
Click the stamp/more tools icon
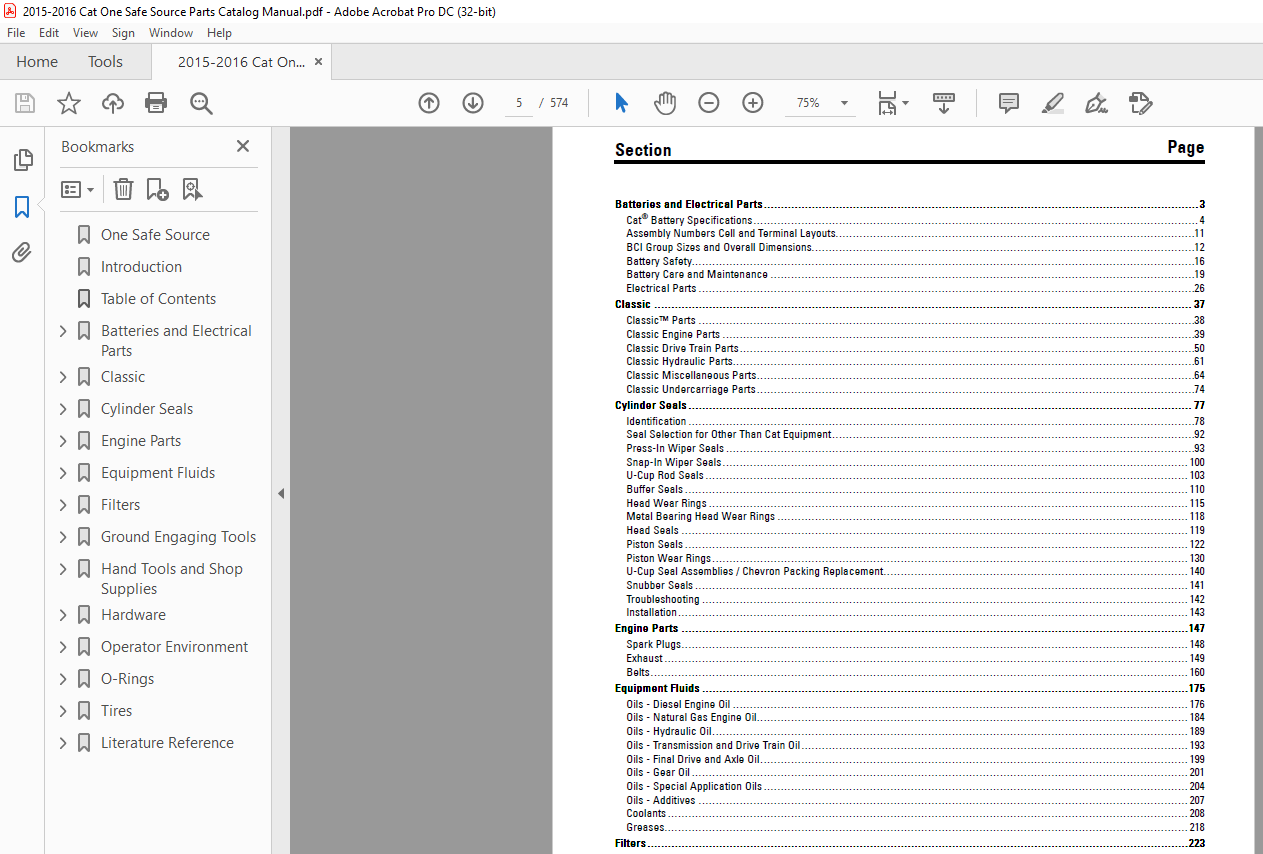(x=1140, y=103)
